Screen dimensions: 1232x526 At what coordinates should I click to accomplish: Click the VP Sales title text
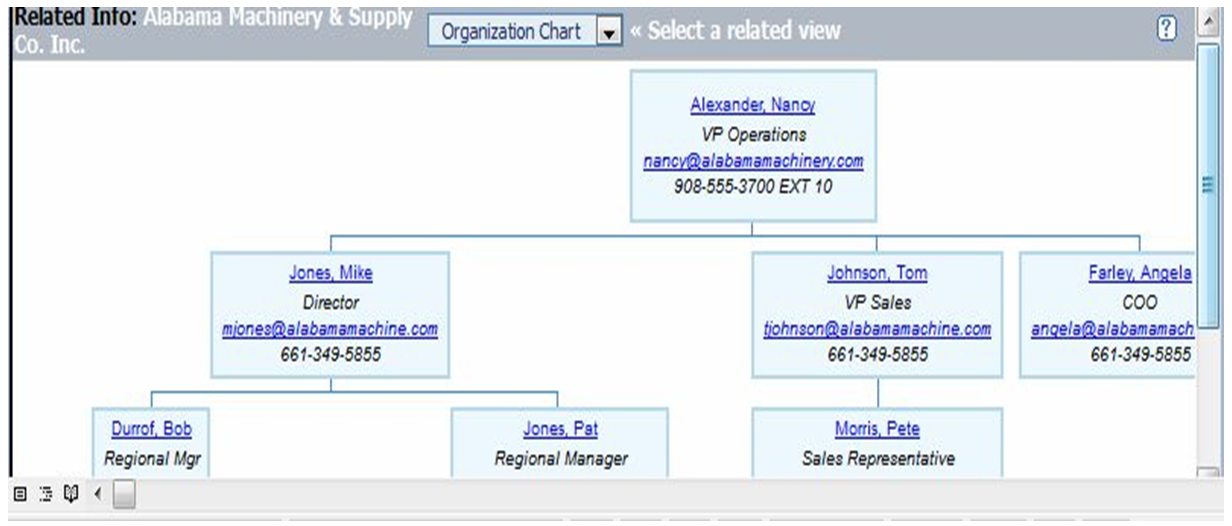pyautogui.click(x=877, y=302)
